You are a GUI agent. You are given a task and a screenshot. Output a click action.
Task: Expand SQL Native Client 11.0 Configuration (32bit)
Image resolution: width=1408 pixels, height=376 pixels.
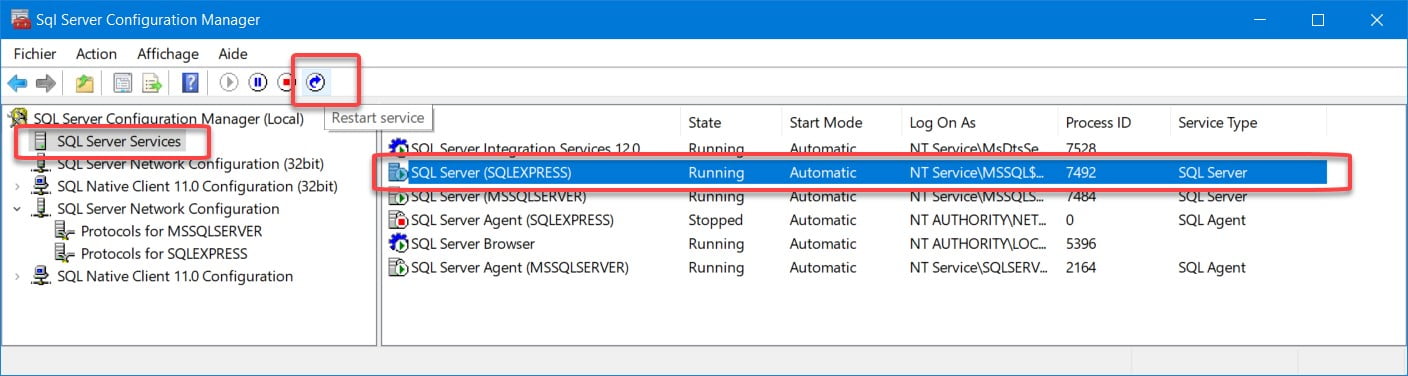tap(17, 186)
